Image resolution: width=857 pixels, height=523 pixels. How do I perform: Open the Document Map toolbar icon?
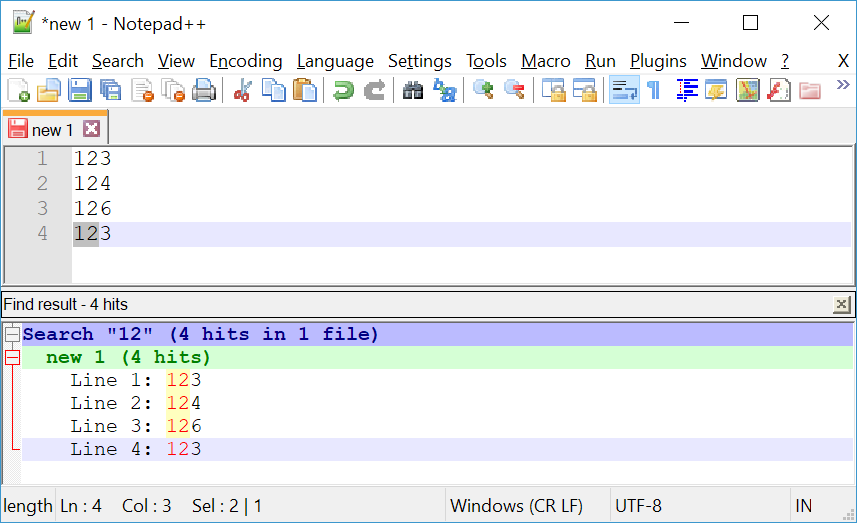click(748, 90)
